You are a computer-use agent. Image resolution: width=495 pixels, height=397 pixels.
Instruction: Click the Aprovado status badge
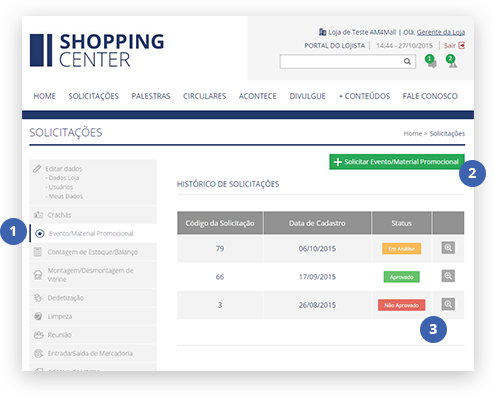point(401,277)
